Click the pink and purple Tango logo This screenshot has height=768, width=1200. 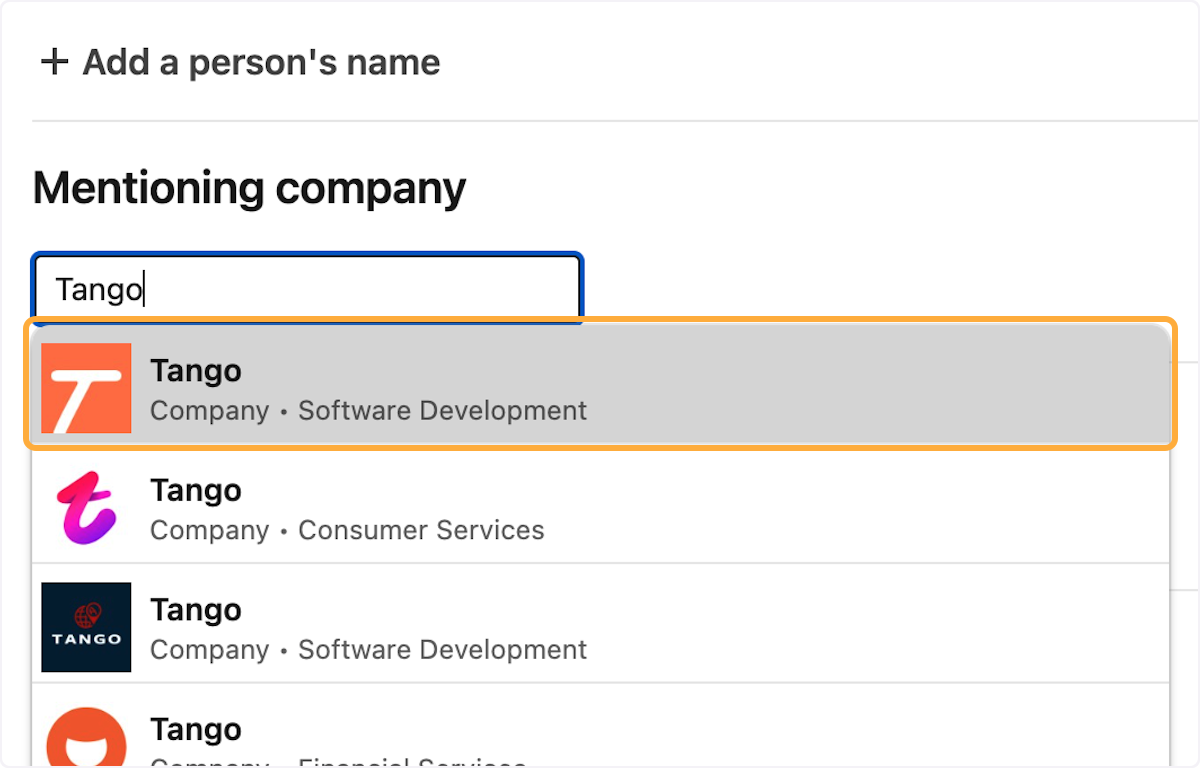86,507
